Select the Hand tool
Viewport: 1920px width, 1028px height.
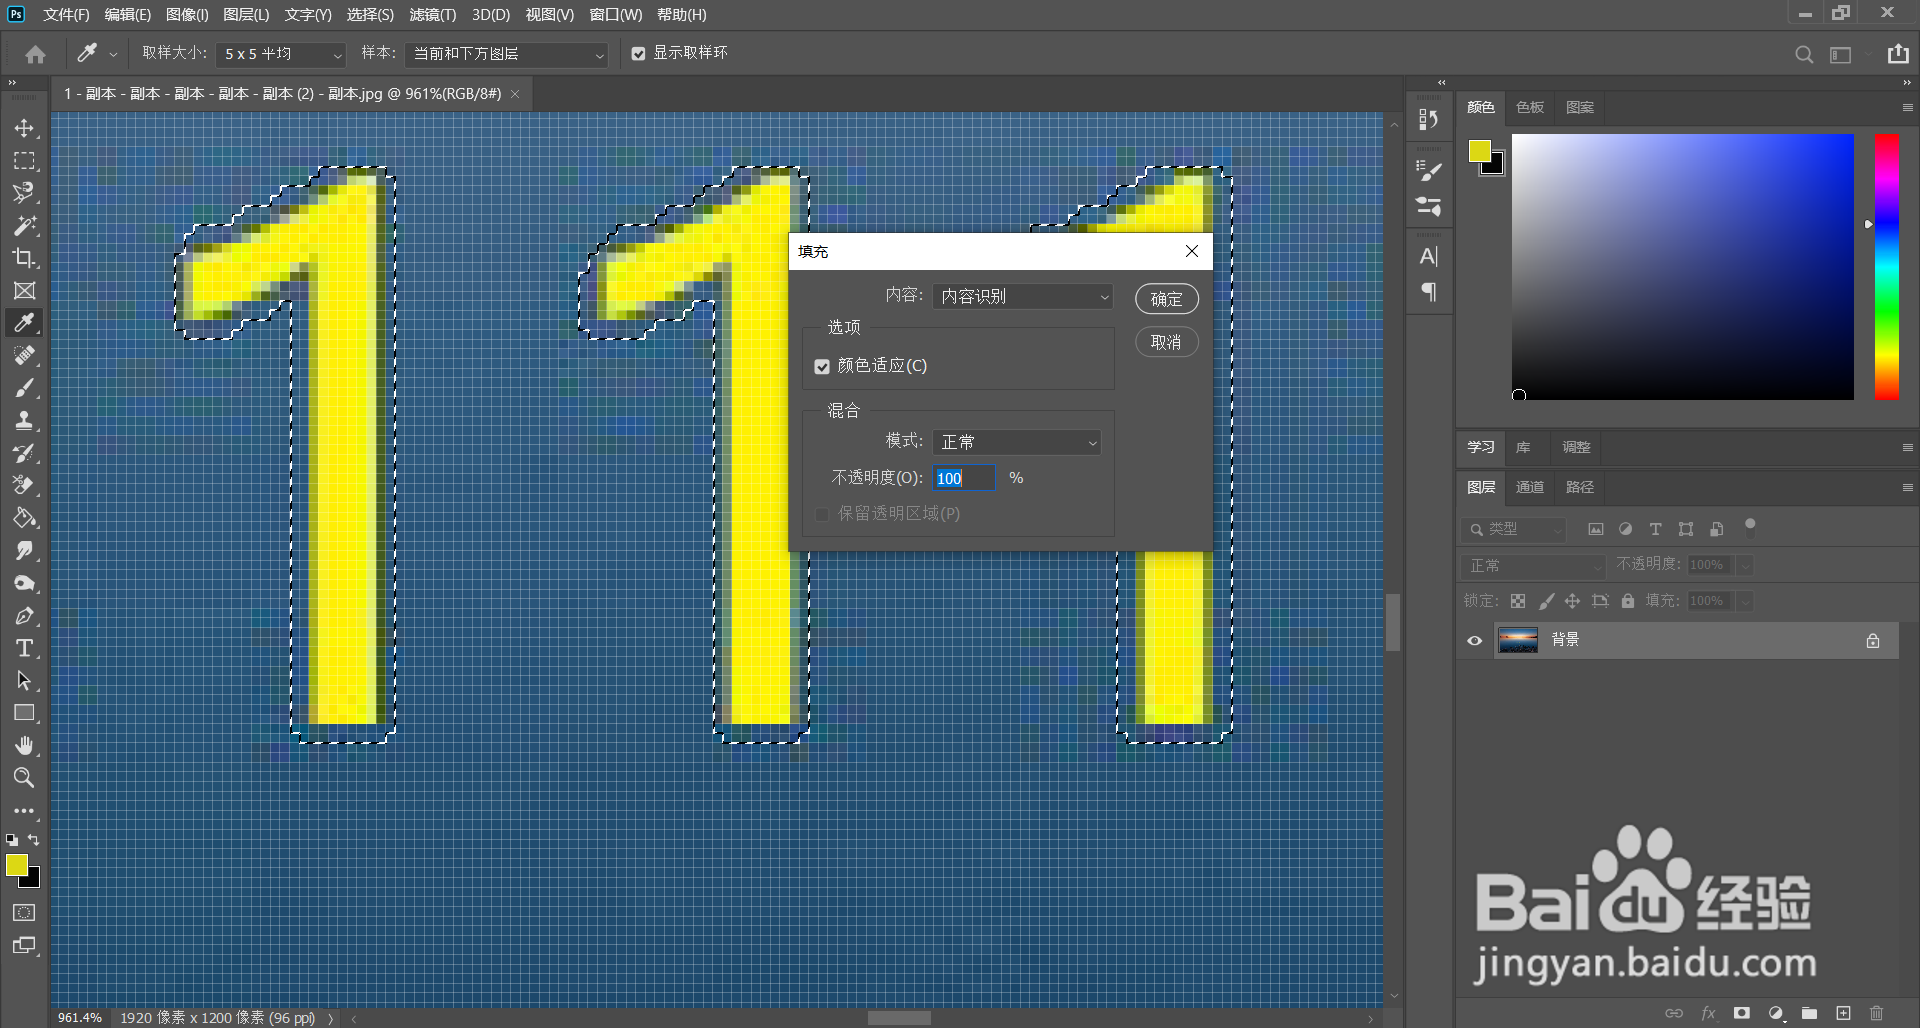(24, 746)
